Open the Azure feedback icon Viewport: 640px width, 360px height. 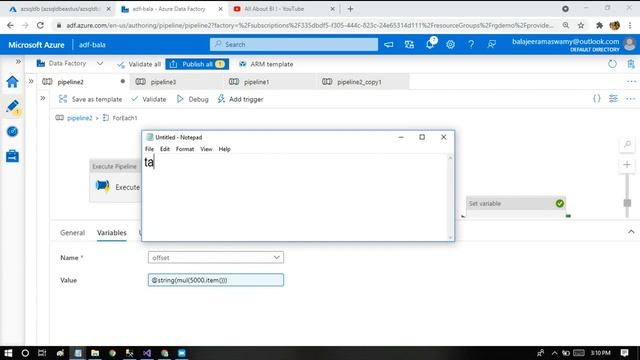[491, 44]
